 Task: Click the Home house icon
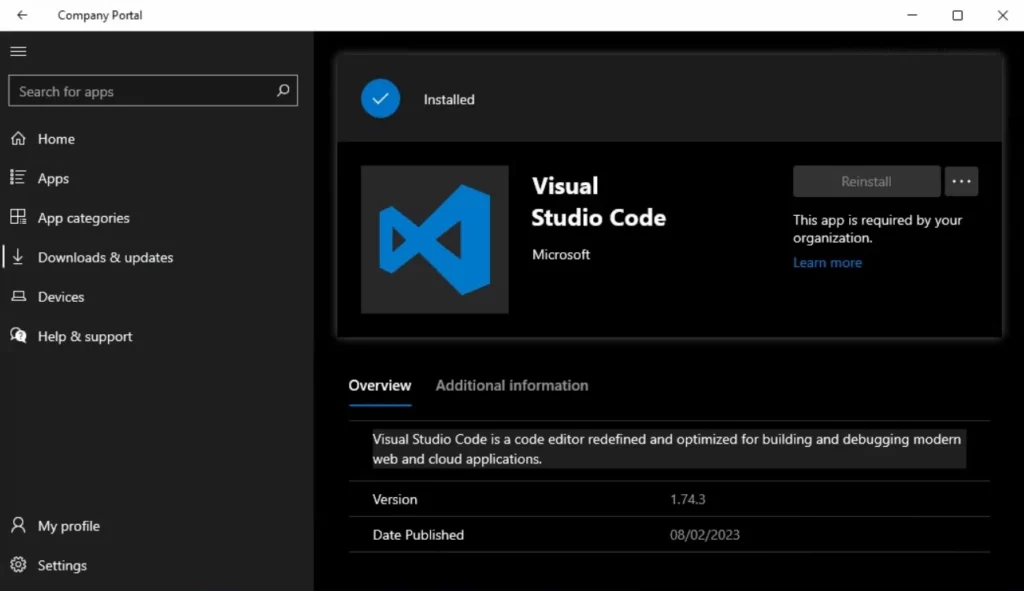pos(18,138)
